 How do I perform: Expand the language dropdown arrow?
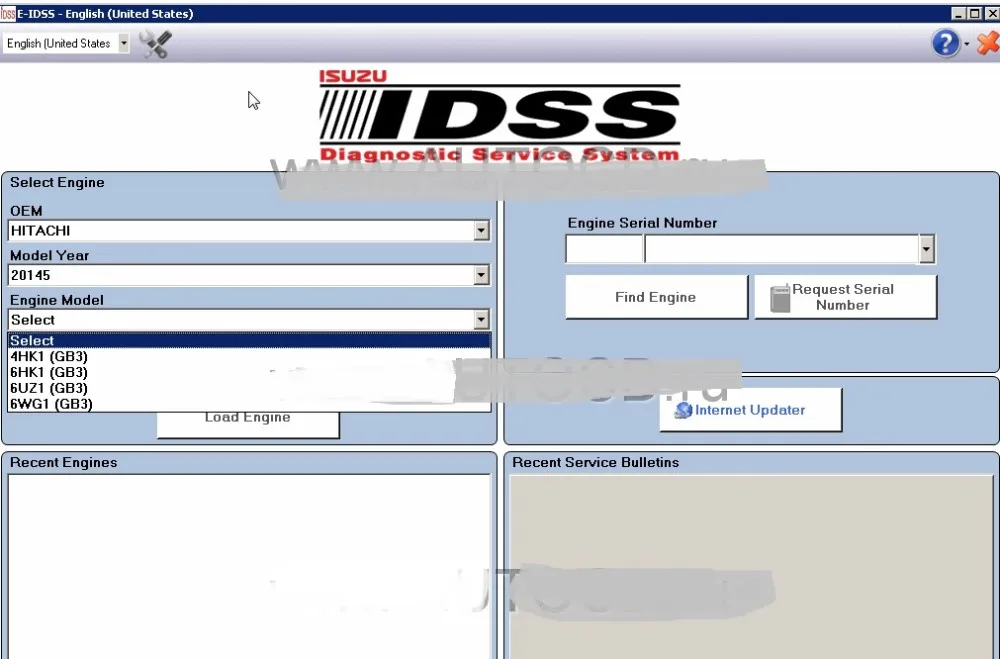pos(124,43)
